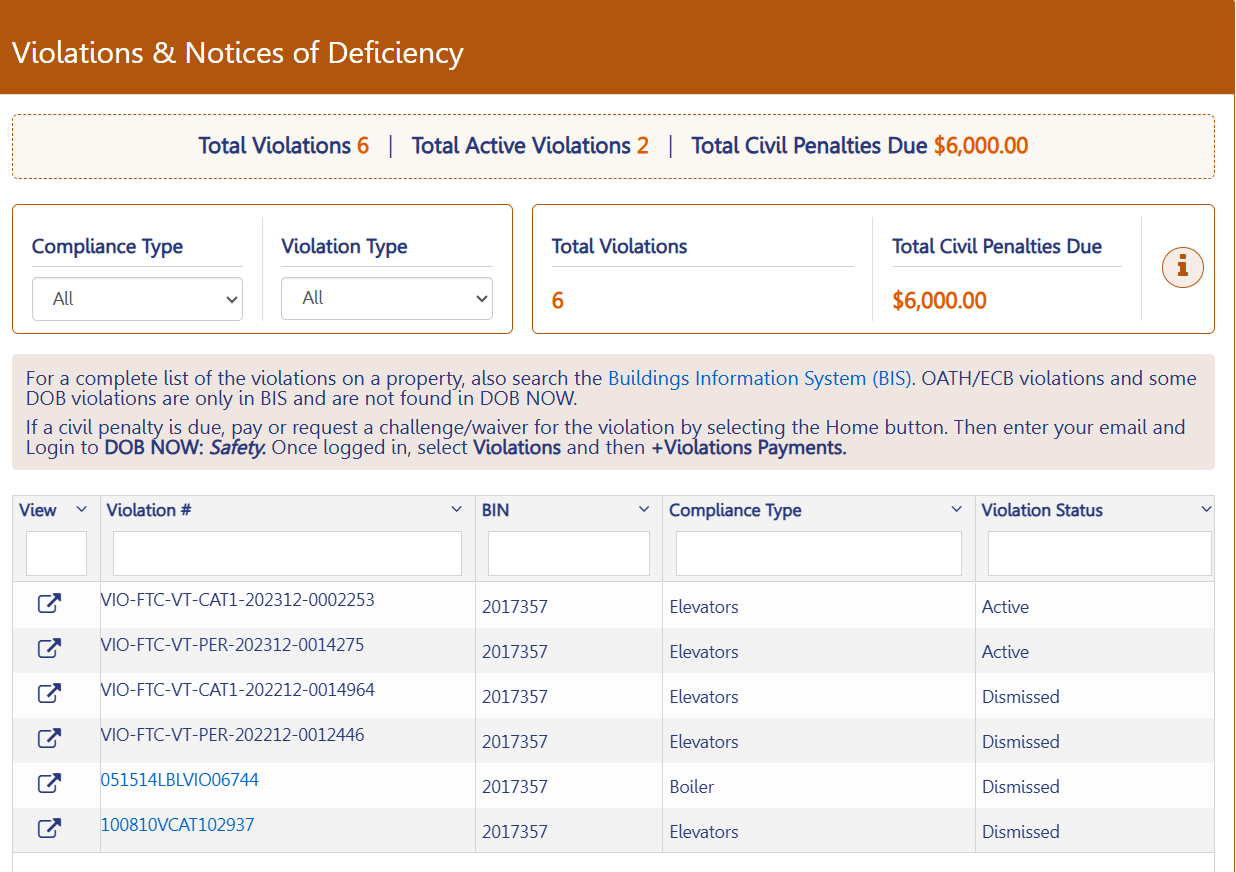Click the round information icon
Image resolution: width=1236 pixels, height=872 pixels.
(1182, 267)
